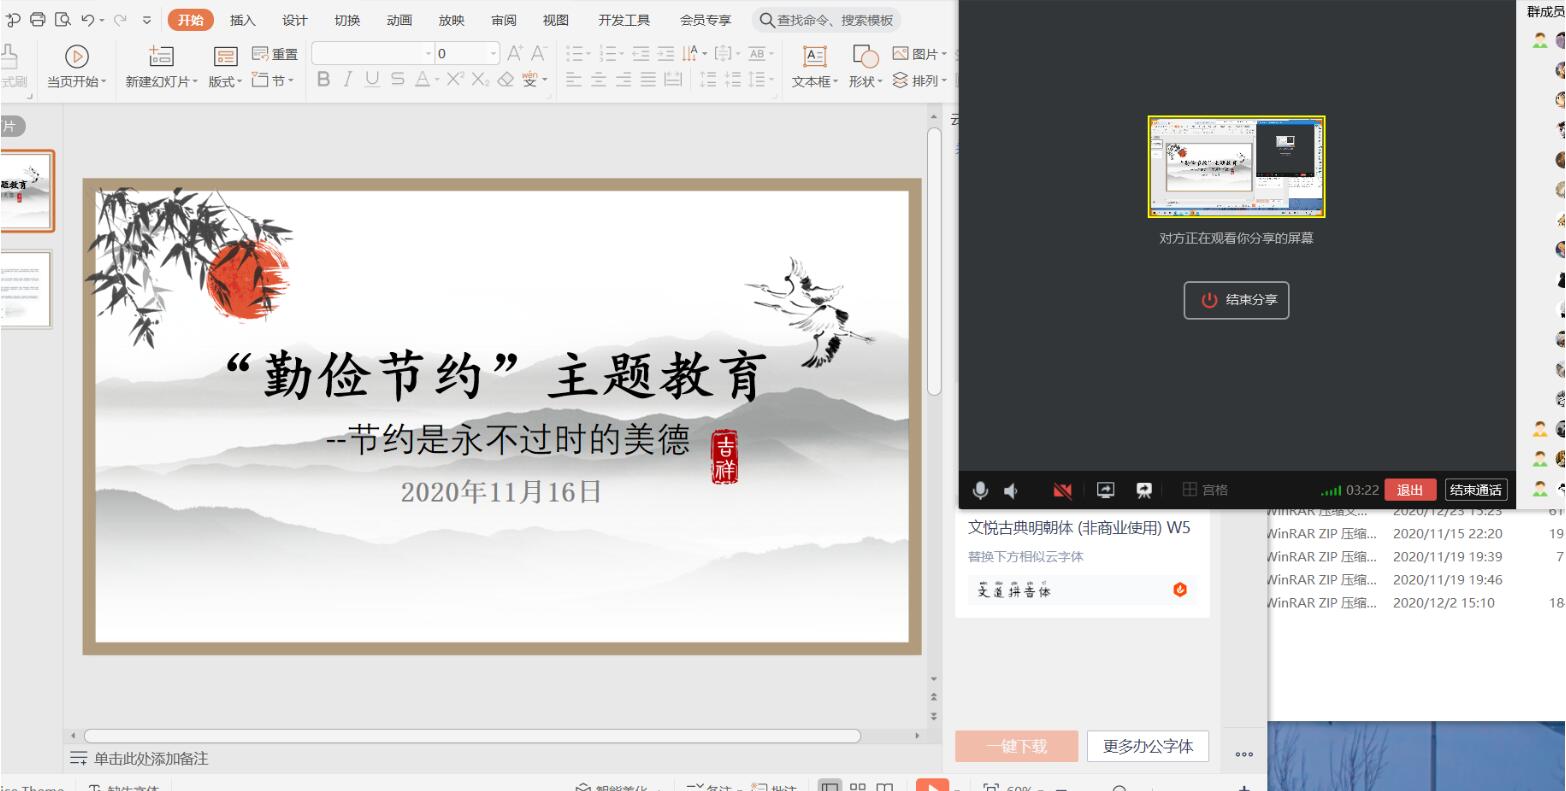Screen dimensions: 1566x791
Task: Toggle bold formatting
Action: click(x=323, y=80)
